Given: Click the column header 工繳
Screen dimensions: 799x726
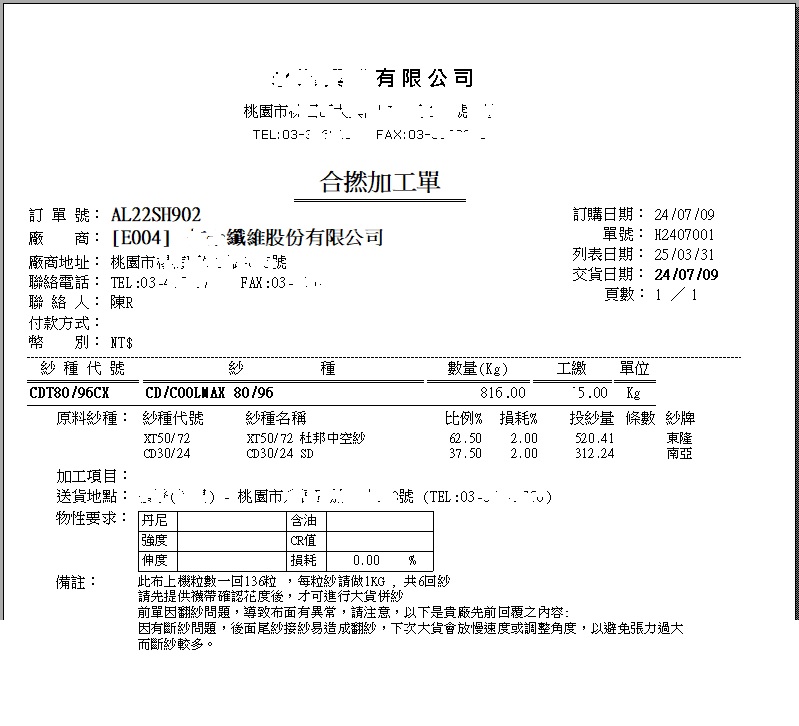Looking at the screenshot, I should (x=572, y=368).
